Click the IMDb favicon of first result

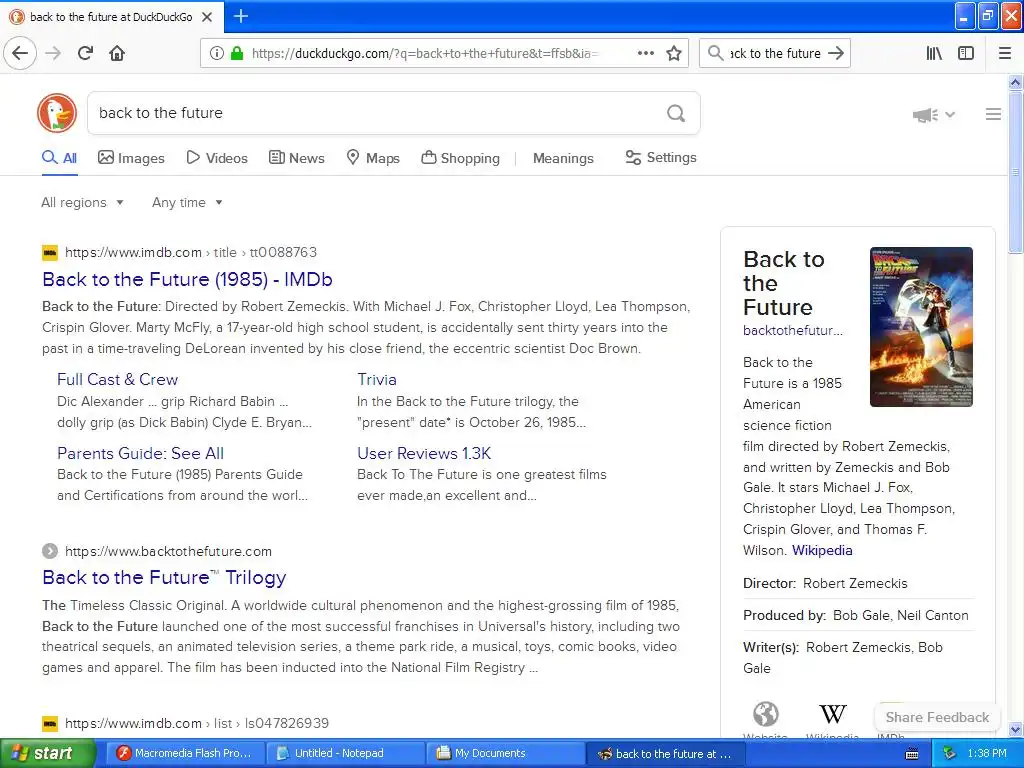tap(50, 253)
